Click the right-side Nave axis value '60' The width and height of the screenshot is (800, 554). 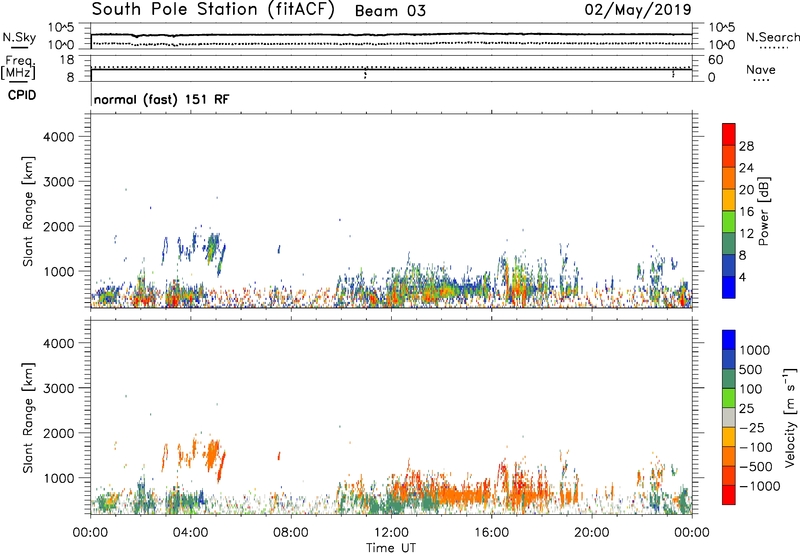[715, 60]
